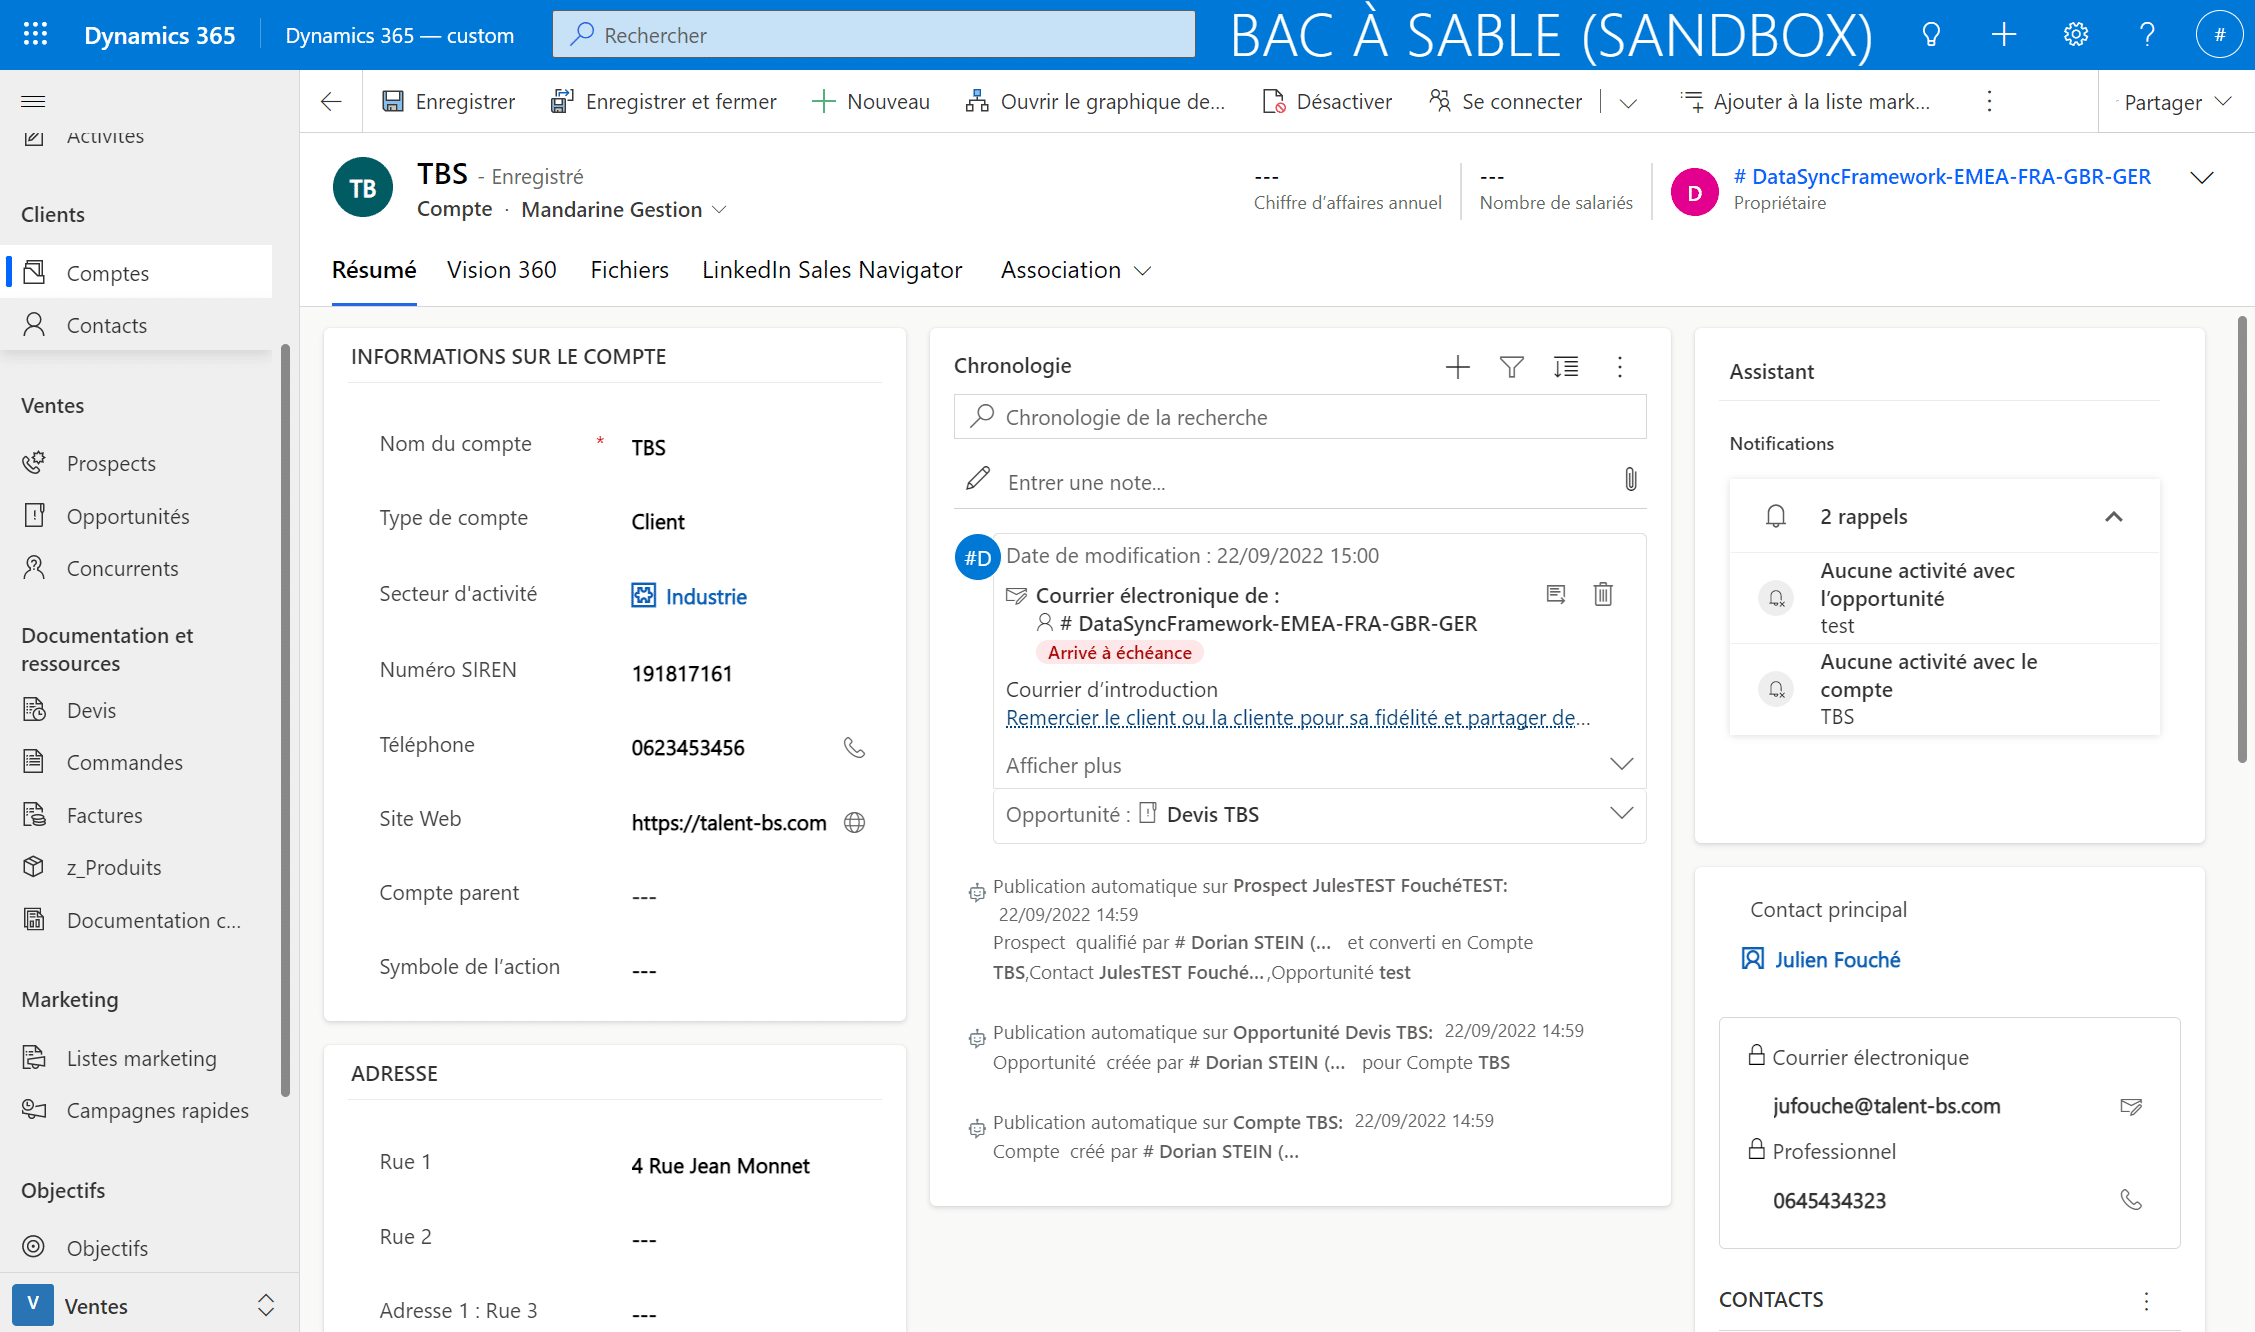Click Ajouter à la liste marketing command
This screenshot has width=2255, height=1332.
point(1806,101)
